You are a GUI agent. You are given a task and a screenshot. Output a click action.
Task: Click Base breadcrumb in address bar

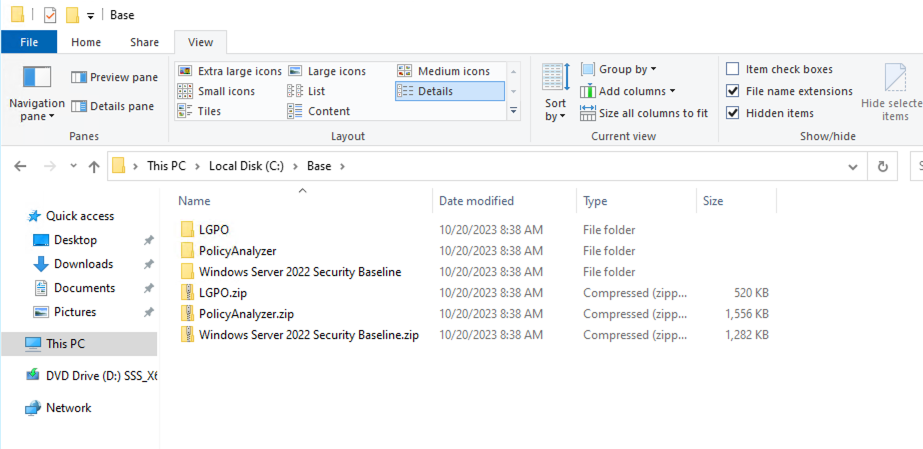pos(319,167)
